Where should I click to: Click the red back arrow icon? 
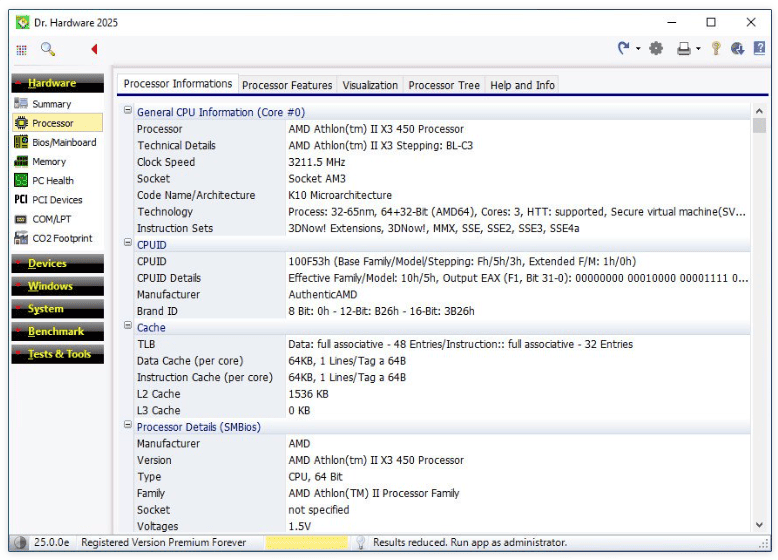click(x=94, y=49)
